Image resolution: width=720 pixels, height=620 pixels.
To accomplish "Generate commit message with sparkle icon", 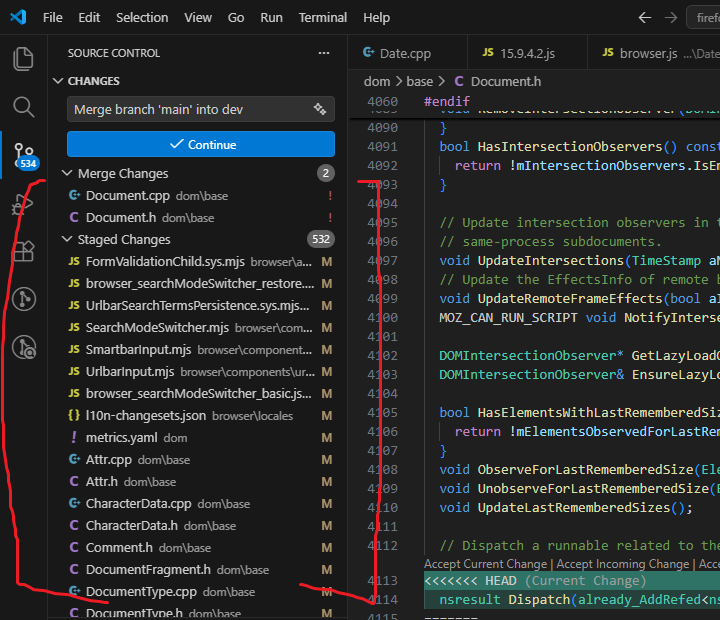I will (320, 109).
